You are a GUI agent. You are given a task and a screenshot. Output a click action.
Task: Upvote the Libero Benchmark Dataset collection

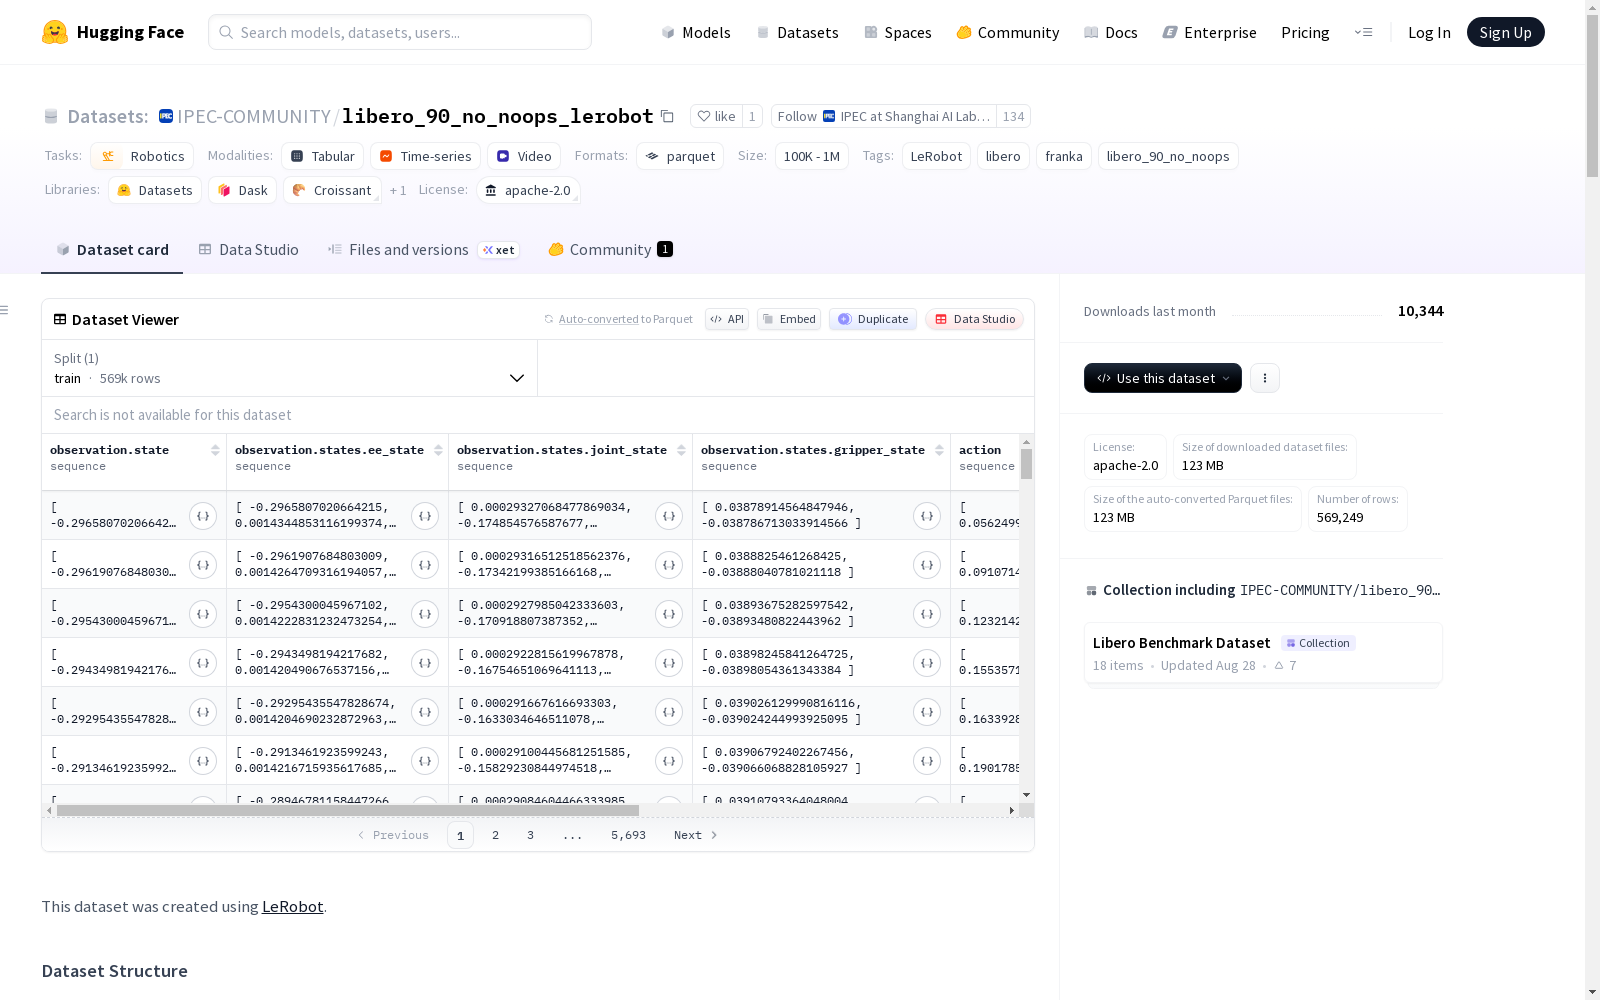point(1285,666)
